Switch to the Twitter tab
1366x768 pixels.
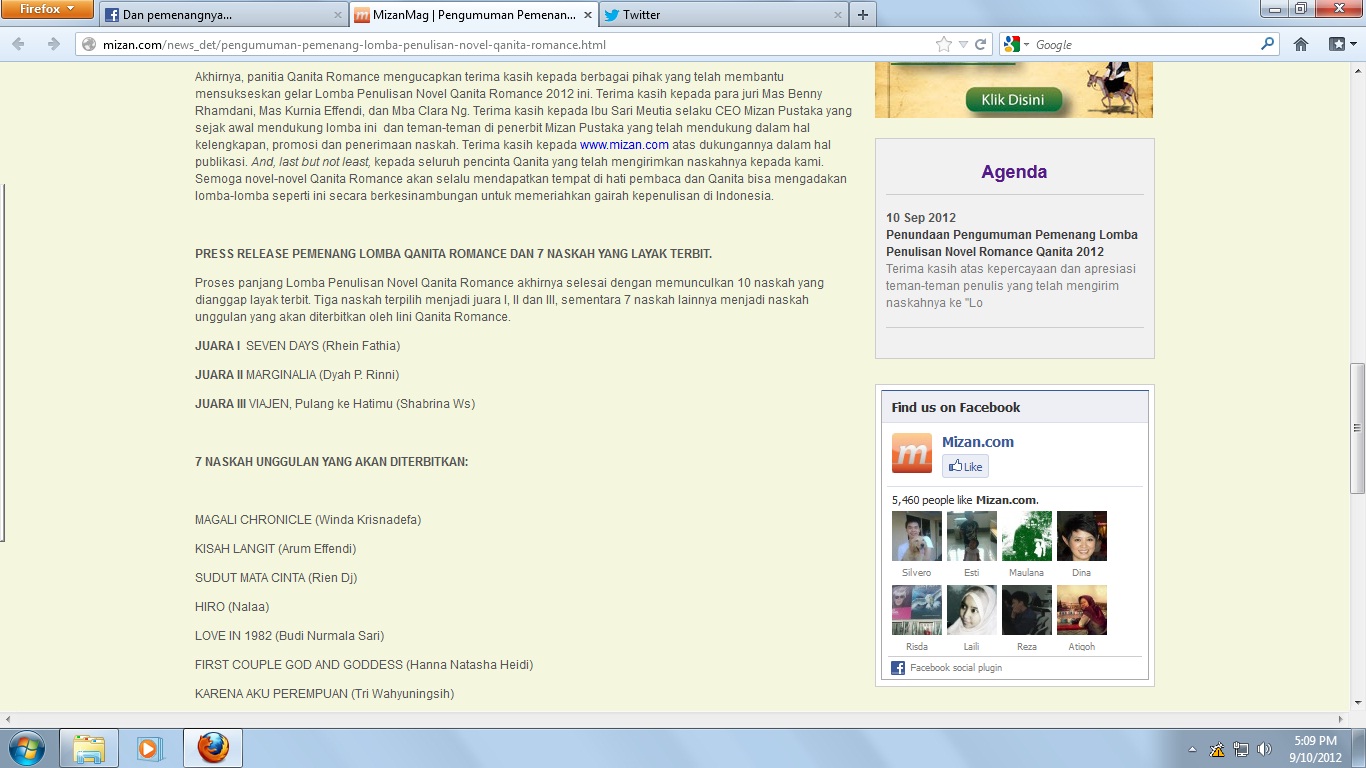(x=722, y=15)
